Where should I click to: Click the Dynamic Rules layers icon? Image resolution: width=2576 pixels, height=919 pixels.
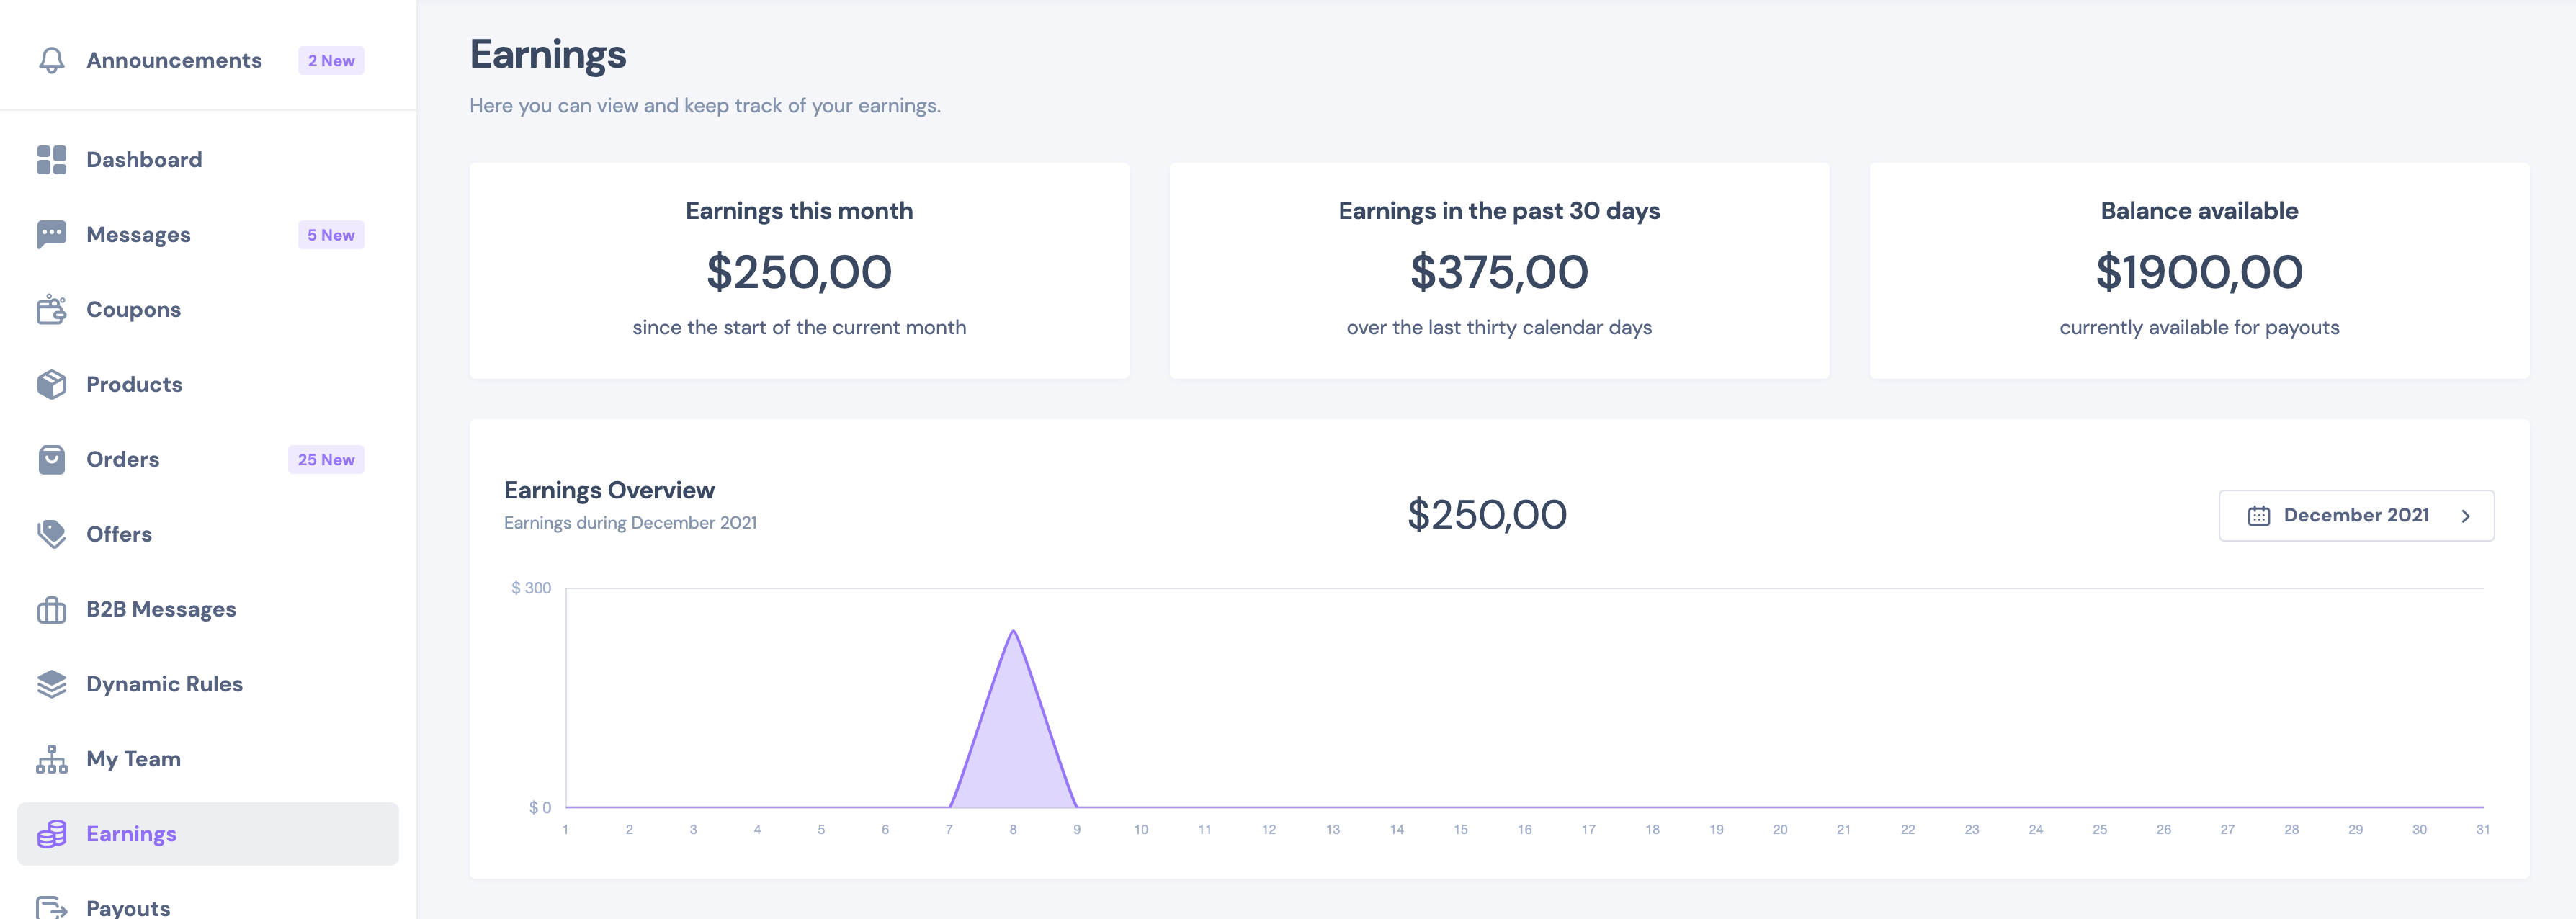point(52,684)
